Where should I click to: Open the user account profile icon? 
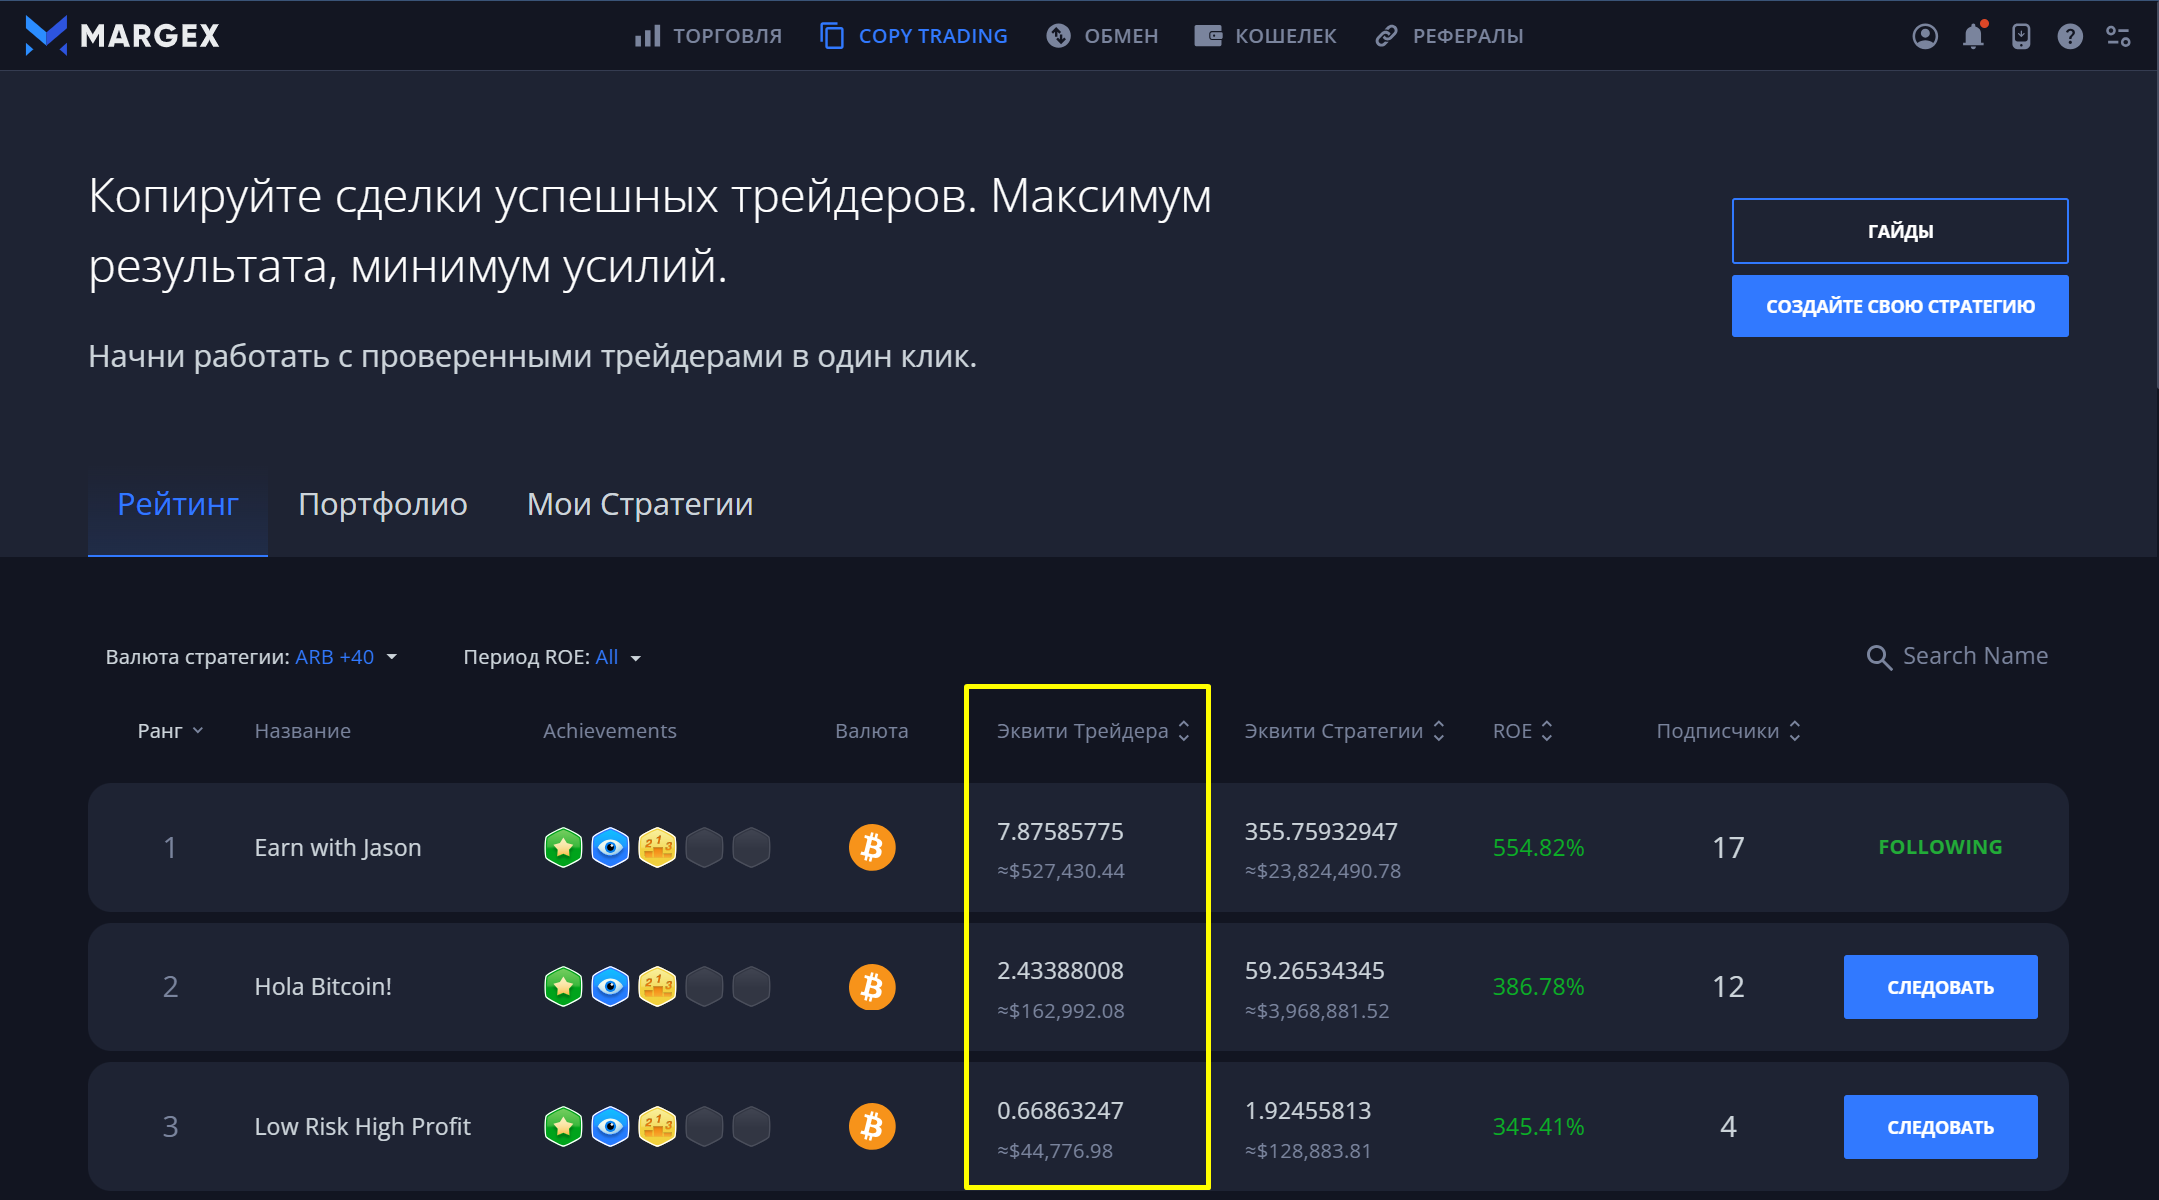1925,36
